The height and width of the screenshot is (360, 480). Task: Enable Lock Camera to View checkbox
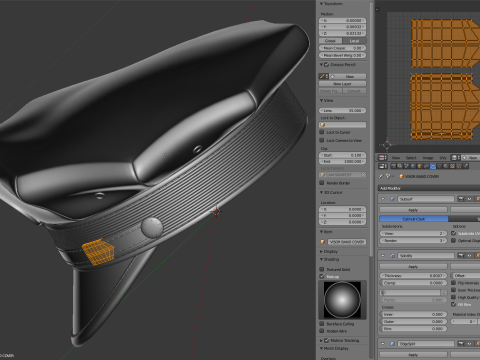[322, 140]
